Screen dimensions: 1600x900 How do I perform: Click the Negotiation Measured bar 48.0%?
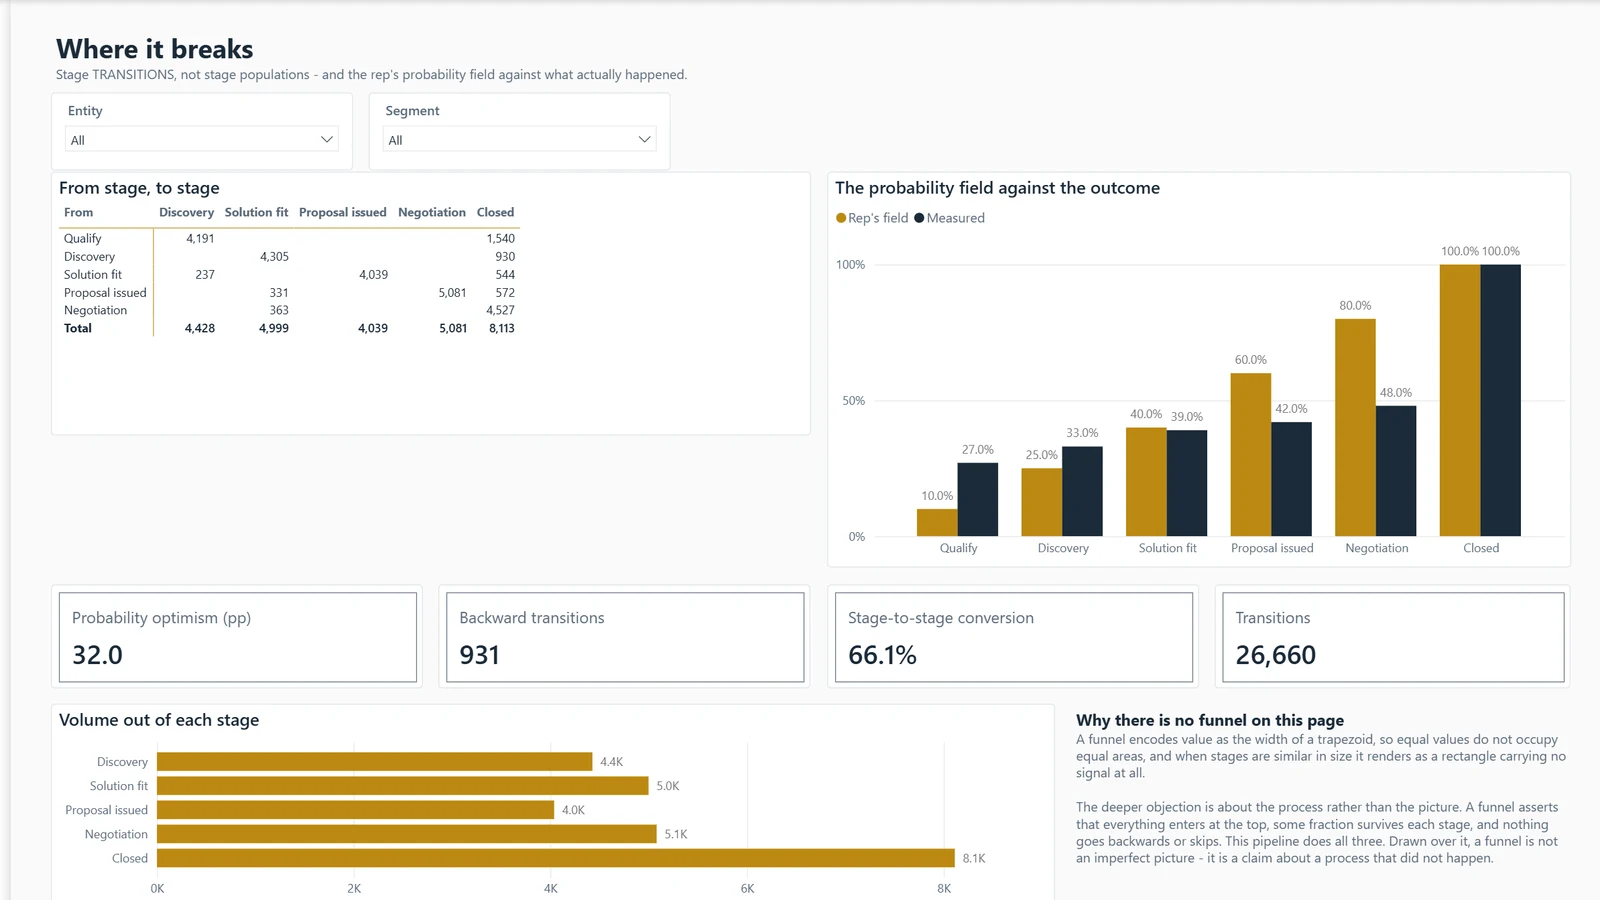pos(1396,471)
